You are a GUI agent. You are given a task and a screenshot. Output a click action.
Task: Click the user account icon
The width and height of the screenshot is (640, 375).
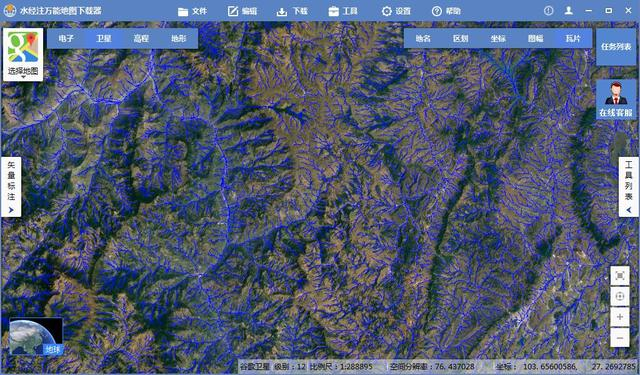(x=569, y=11)
